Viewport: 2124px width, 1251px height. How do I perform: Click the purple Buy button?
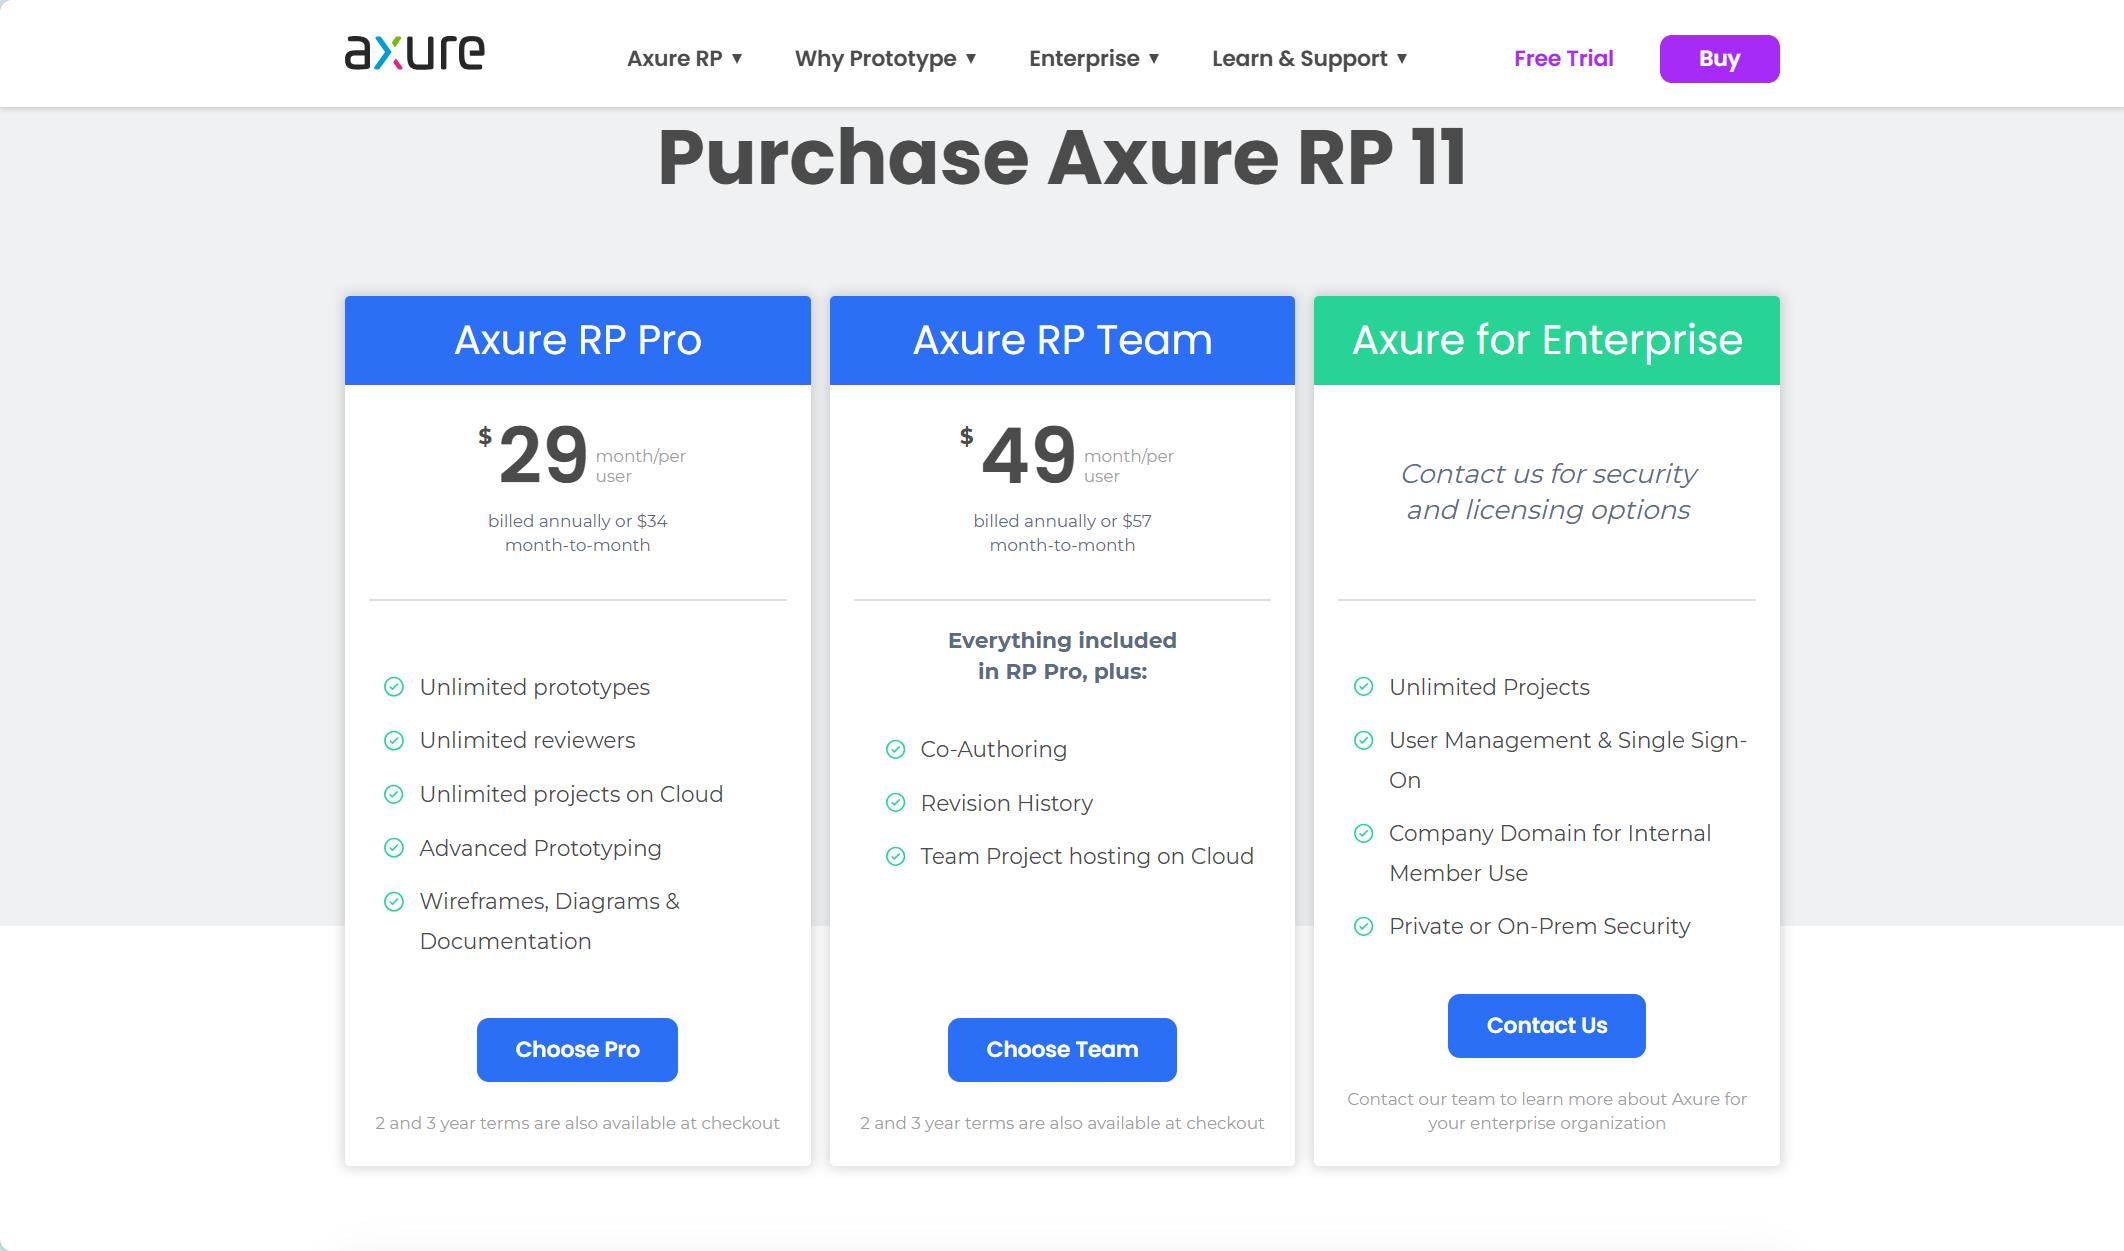coord(1719,59)
